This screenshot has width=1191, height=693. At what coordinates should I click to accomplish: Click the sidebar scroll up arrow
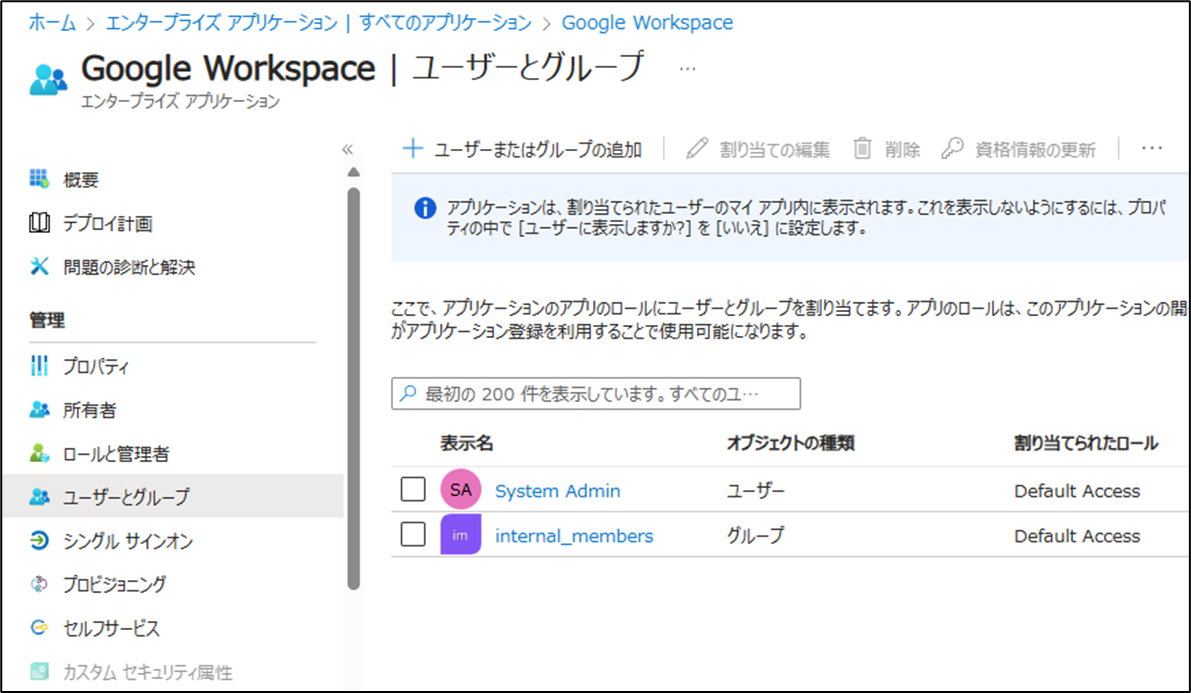point(353,172)
